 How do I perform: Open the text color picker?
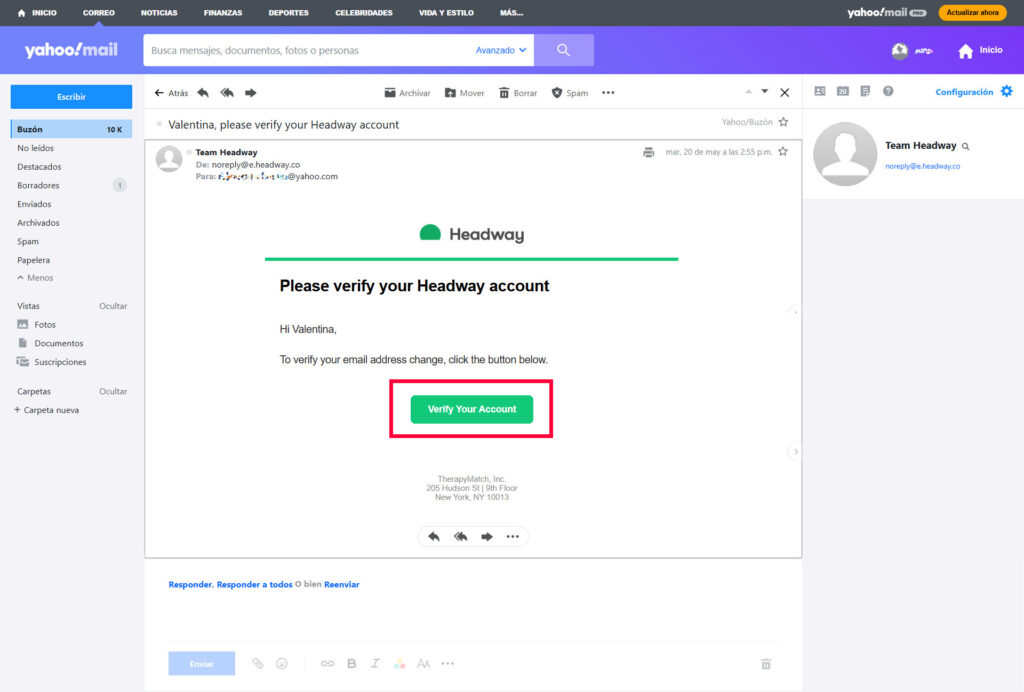(400, 663)
